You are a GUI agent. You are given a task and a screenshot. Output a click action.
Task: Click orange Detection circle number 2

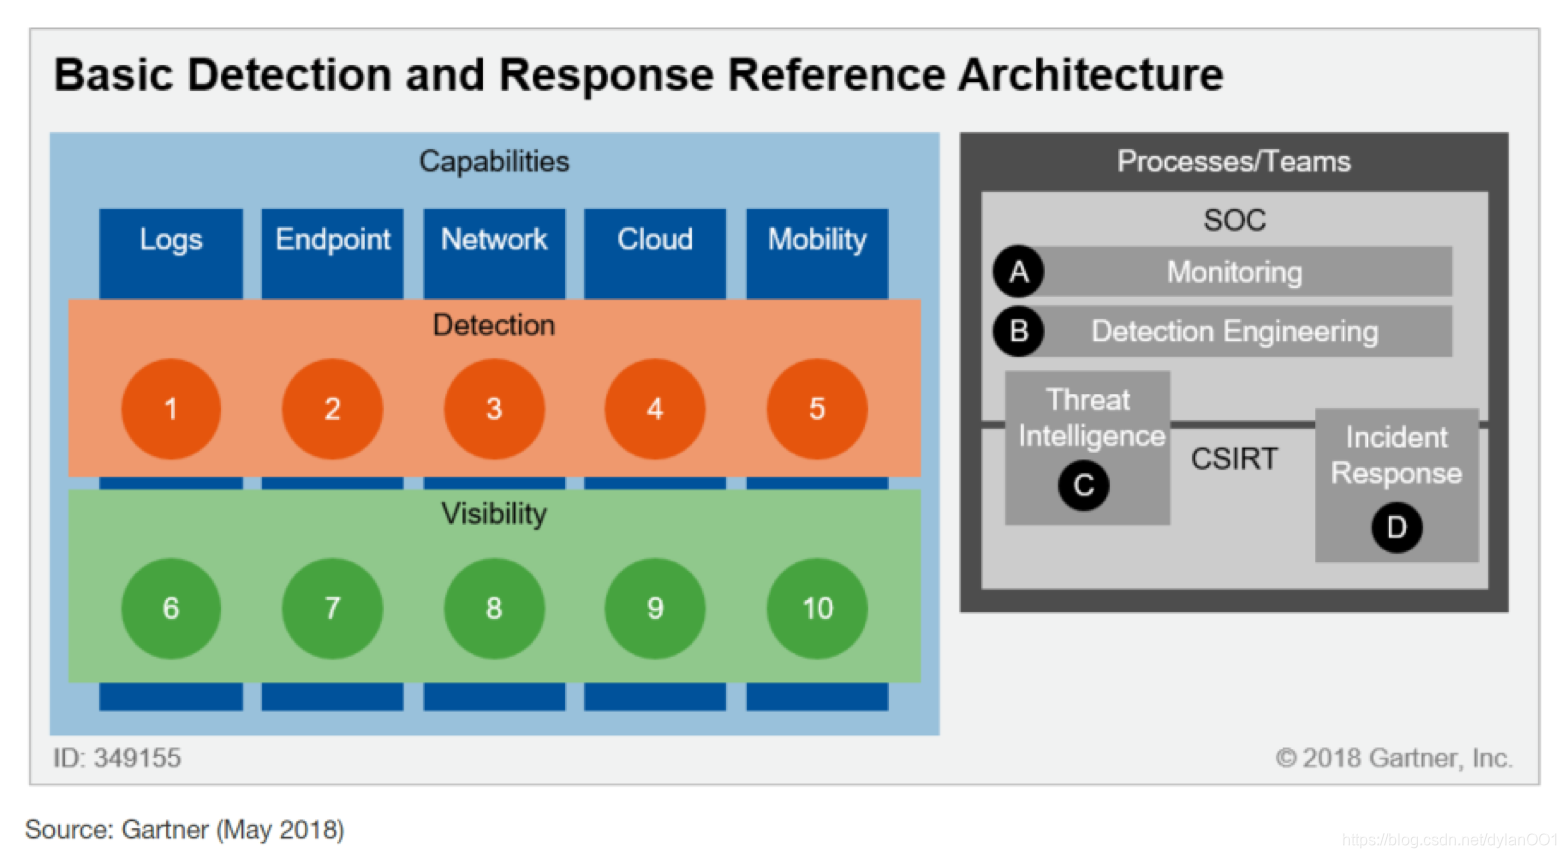(332, 409)
